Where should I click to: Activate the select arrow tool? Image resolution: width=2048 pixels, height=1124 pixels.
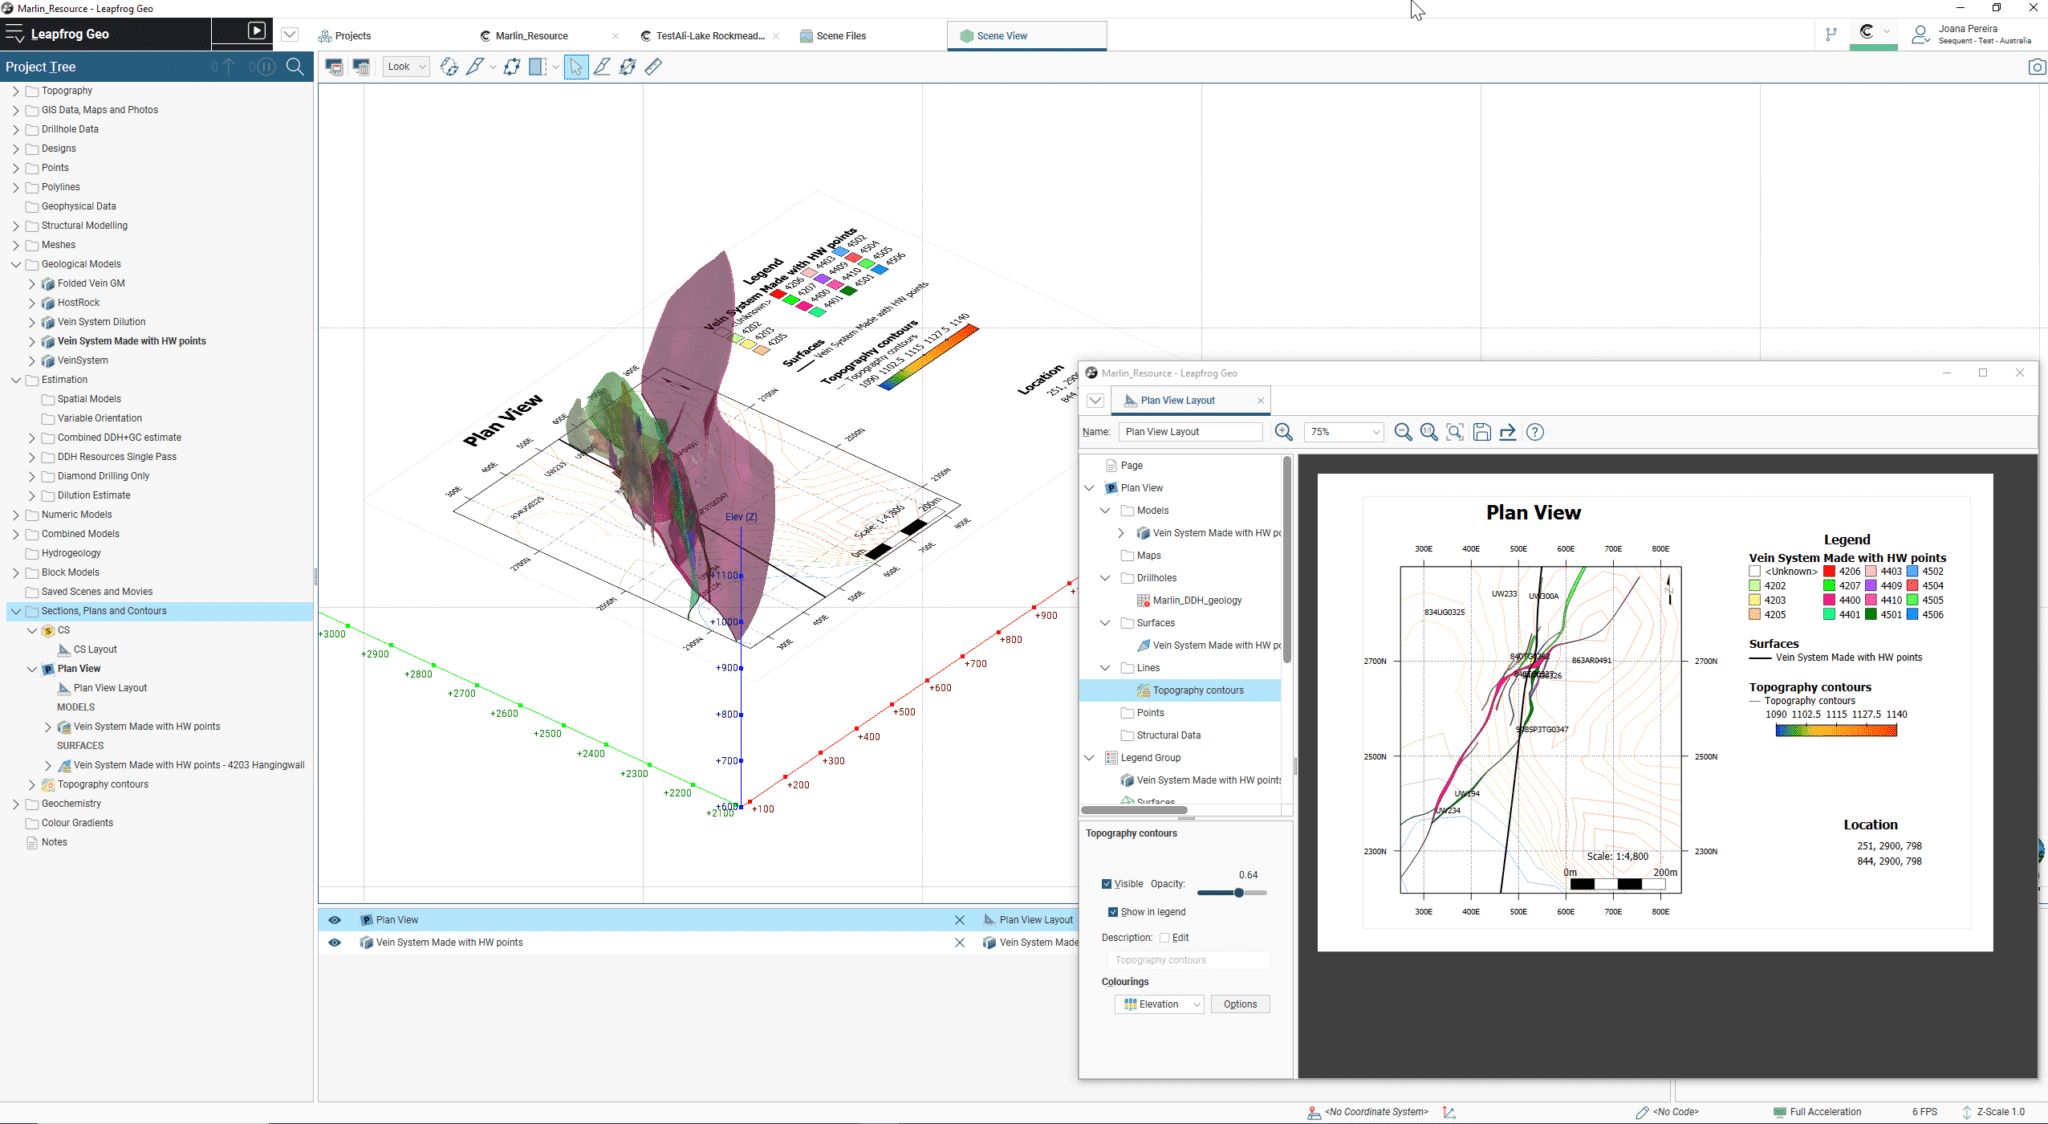coord(576,67)
